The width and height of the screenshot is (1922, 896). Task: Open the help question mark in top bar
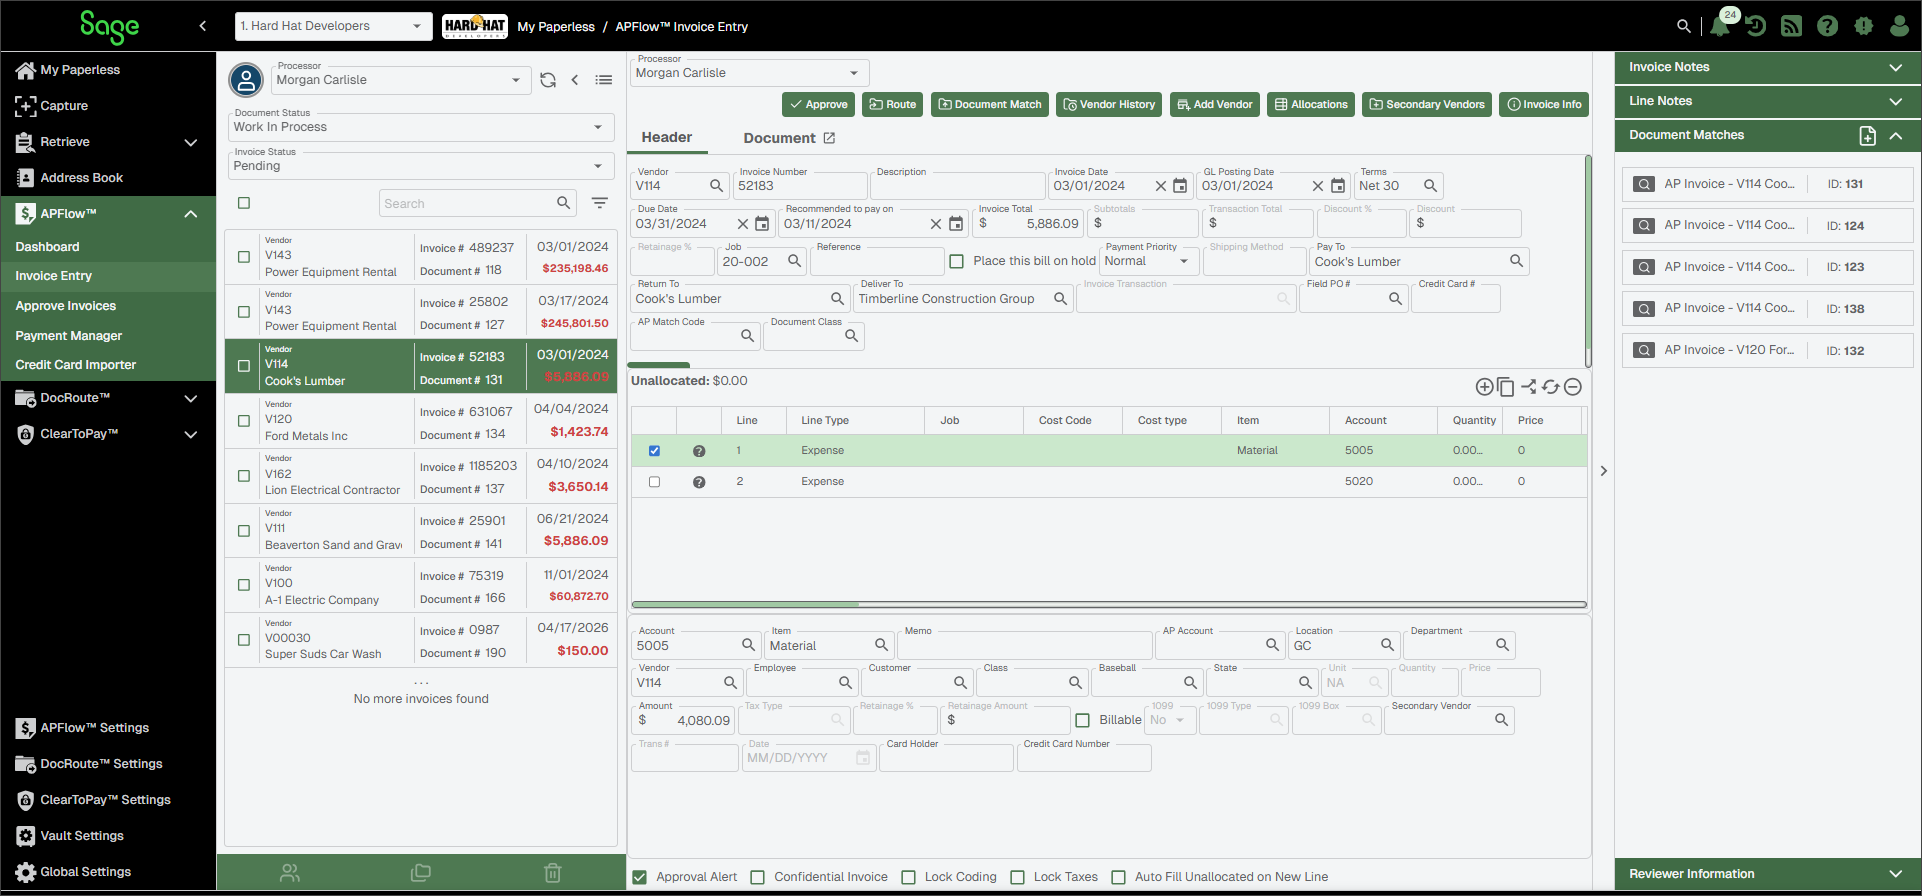point(1827,26)
